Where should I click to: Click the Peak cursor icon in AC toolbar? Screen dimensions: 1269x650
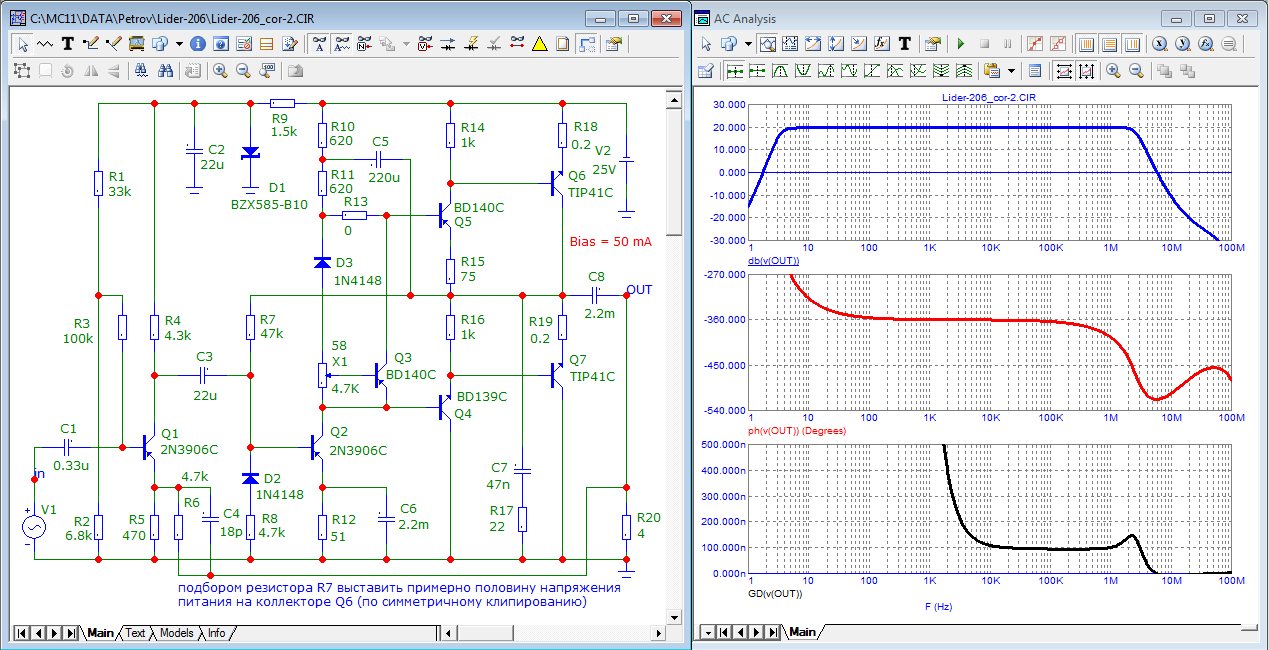coord(782,70)
